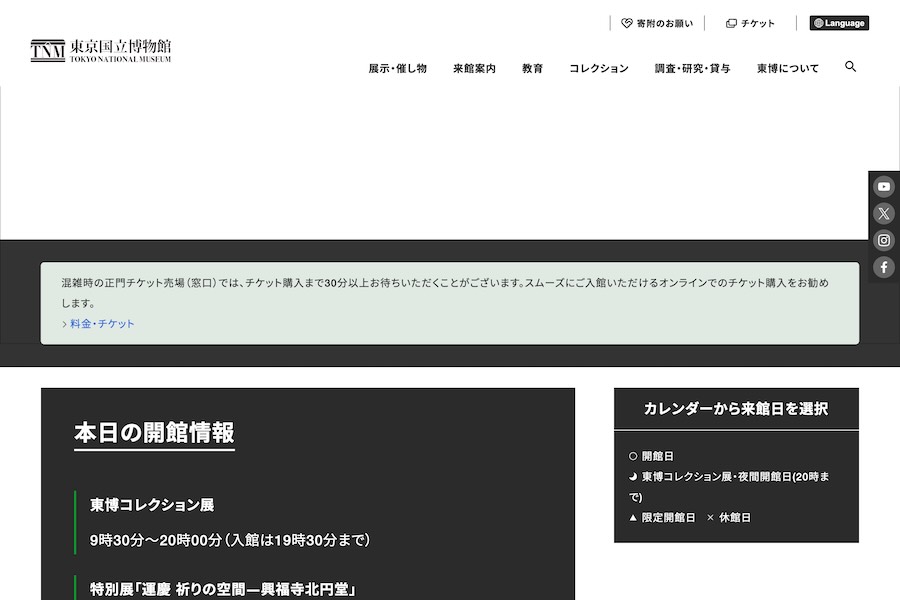Click the 本日の開館情報 heading
Image resolution: width=900 pixels, height=600 pixels.
click(x=154, y=433)
